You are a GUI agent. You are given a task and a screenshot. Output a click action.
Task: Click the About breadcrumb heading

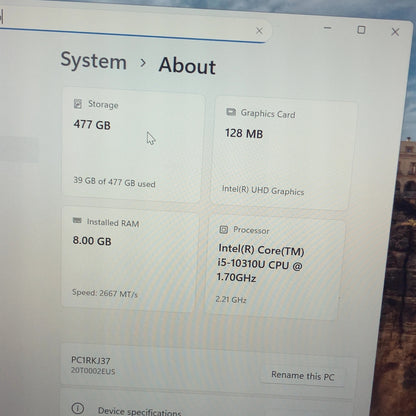[187, 65]
